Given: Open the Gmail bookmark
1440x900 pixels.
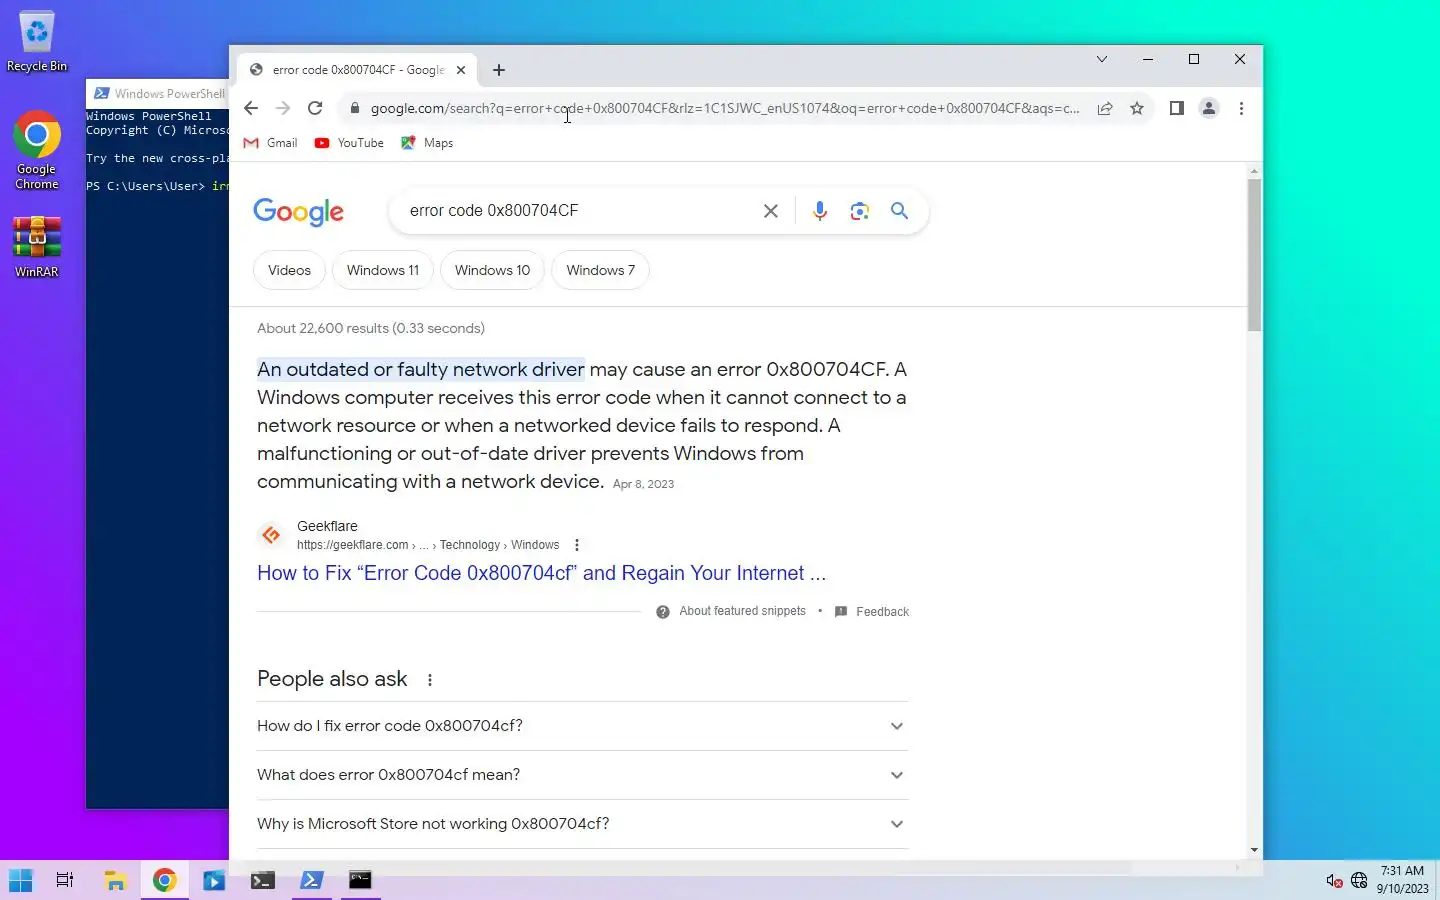Looking at the screenshot, I should coord(271,143).
